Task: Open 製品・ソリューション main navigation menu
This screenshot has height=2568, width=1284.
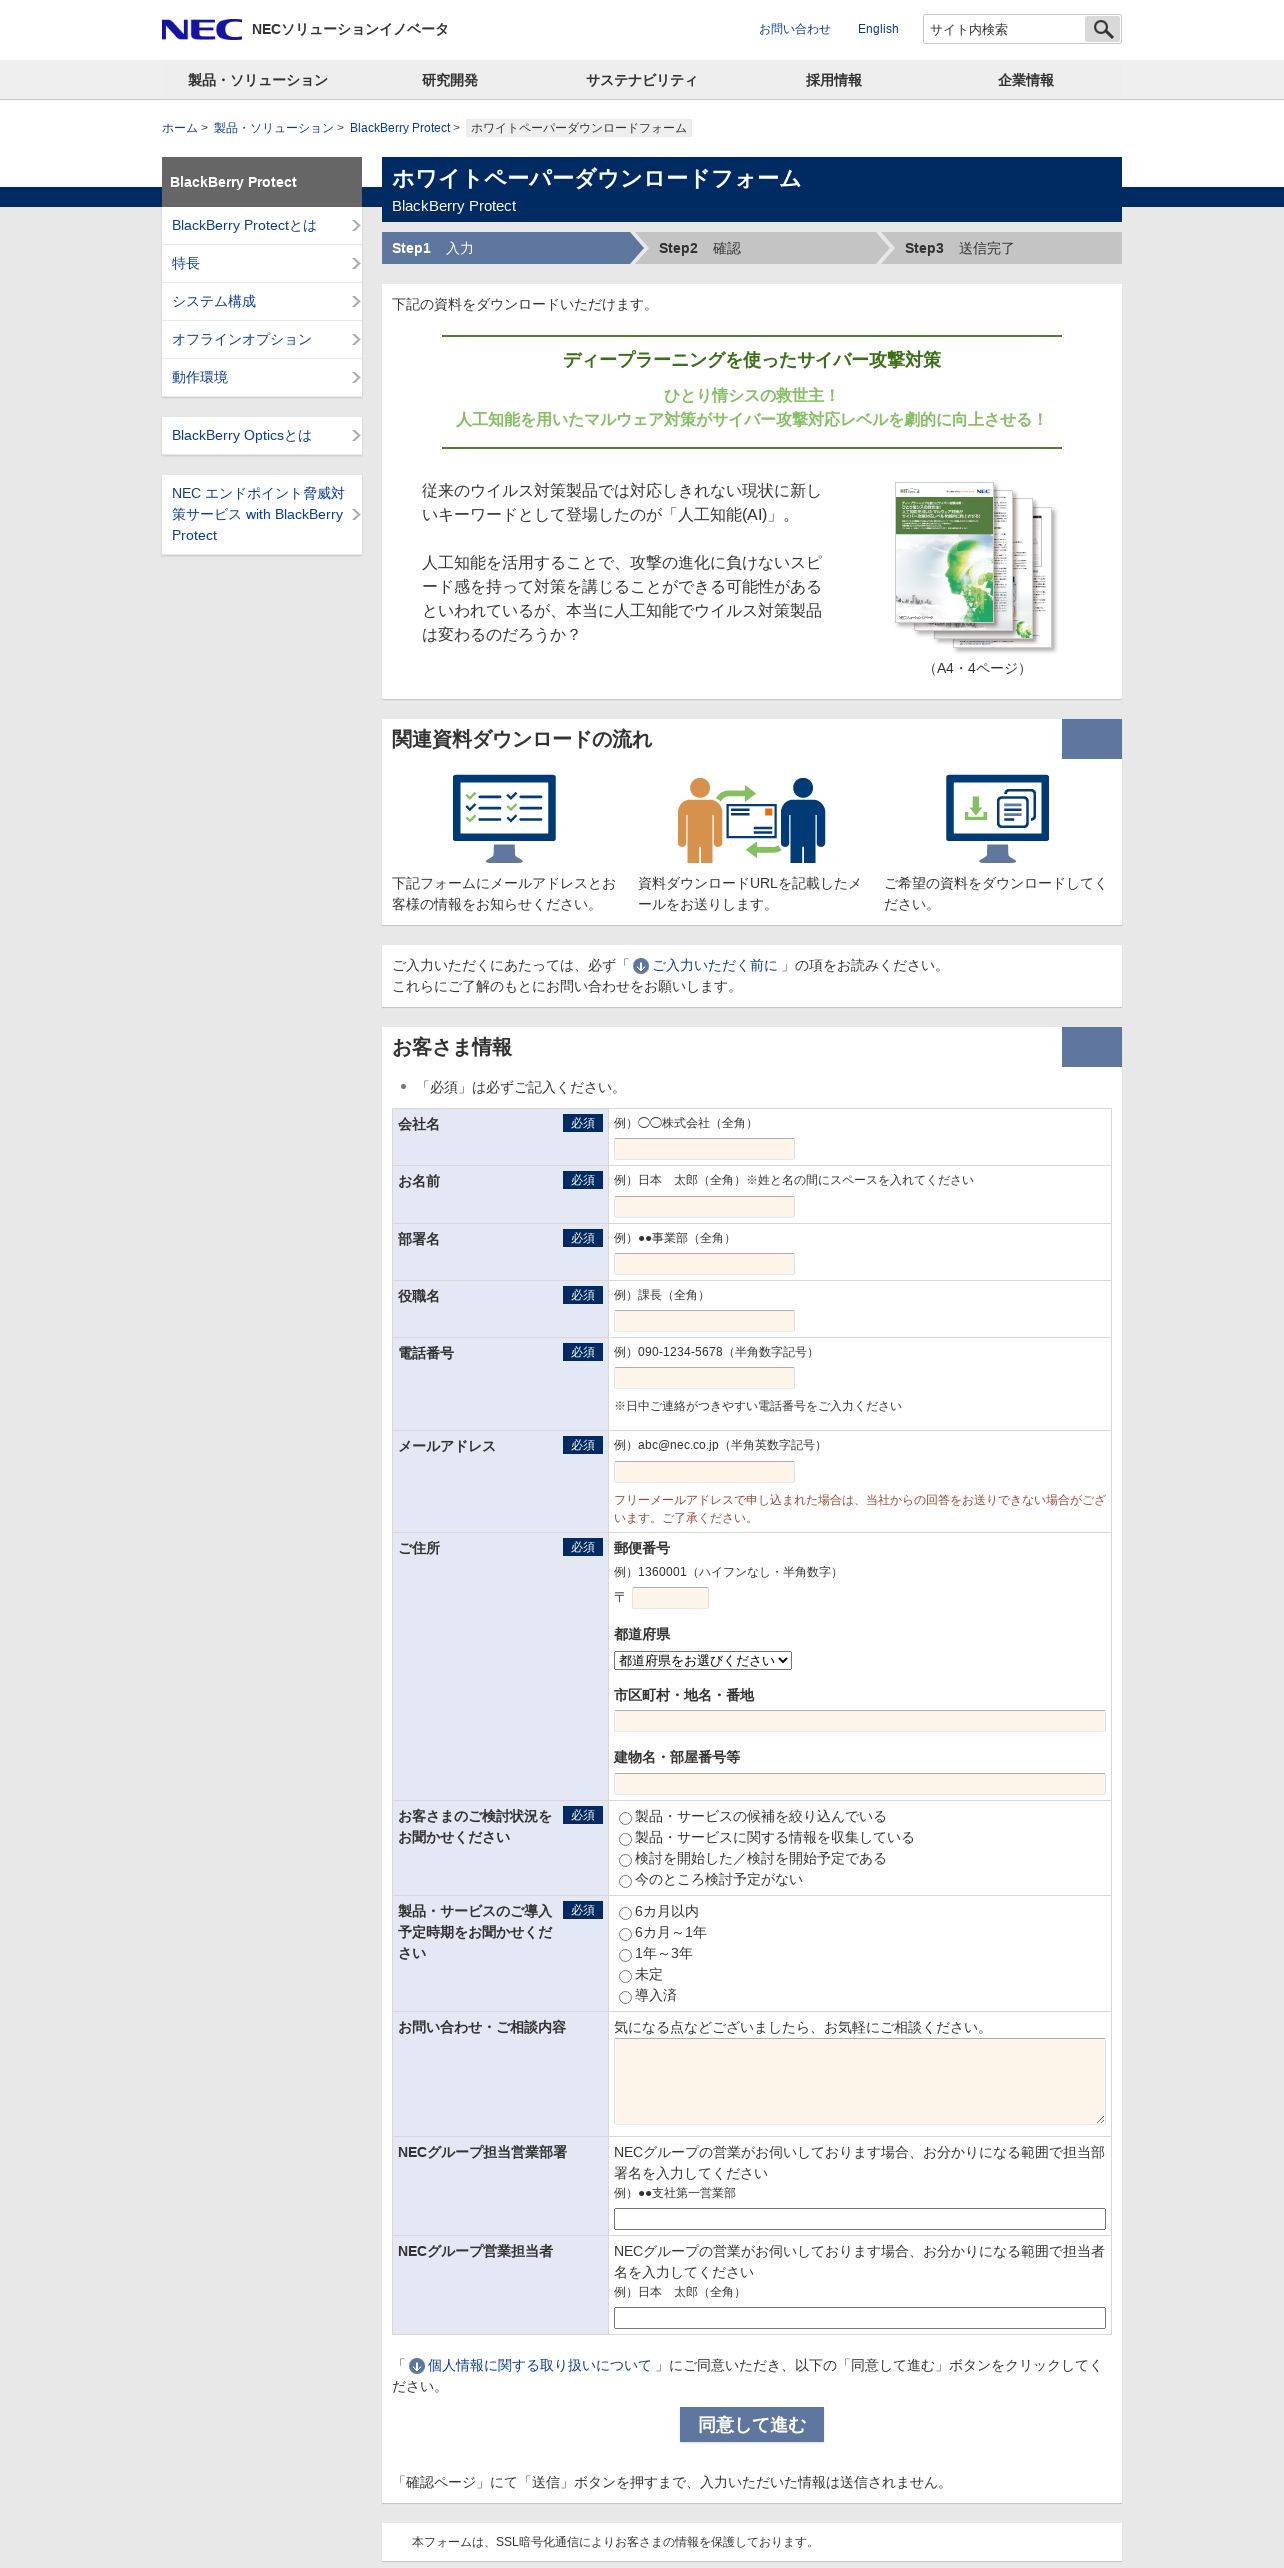Action: [258, 80]
